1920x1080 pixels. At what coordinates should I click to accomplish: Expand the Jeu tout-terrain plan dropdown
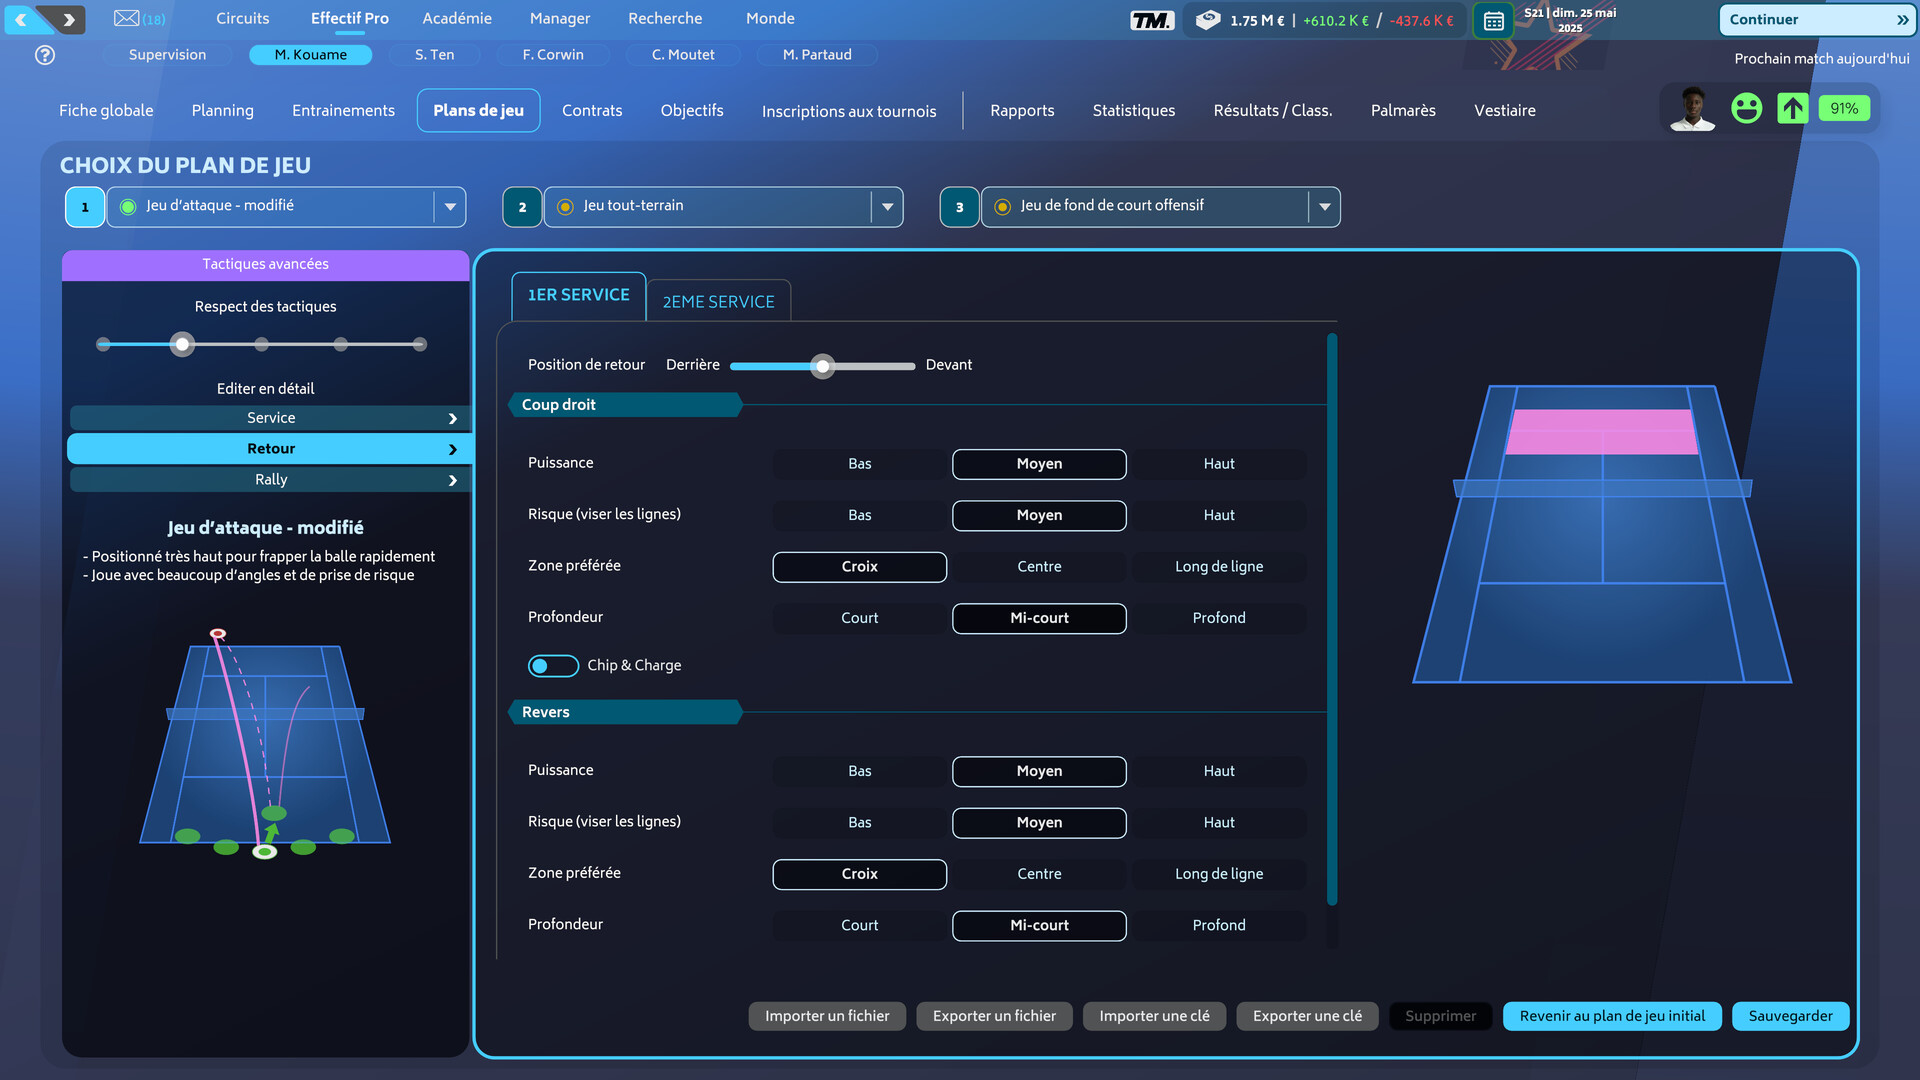(x=887, y=207)
